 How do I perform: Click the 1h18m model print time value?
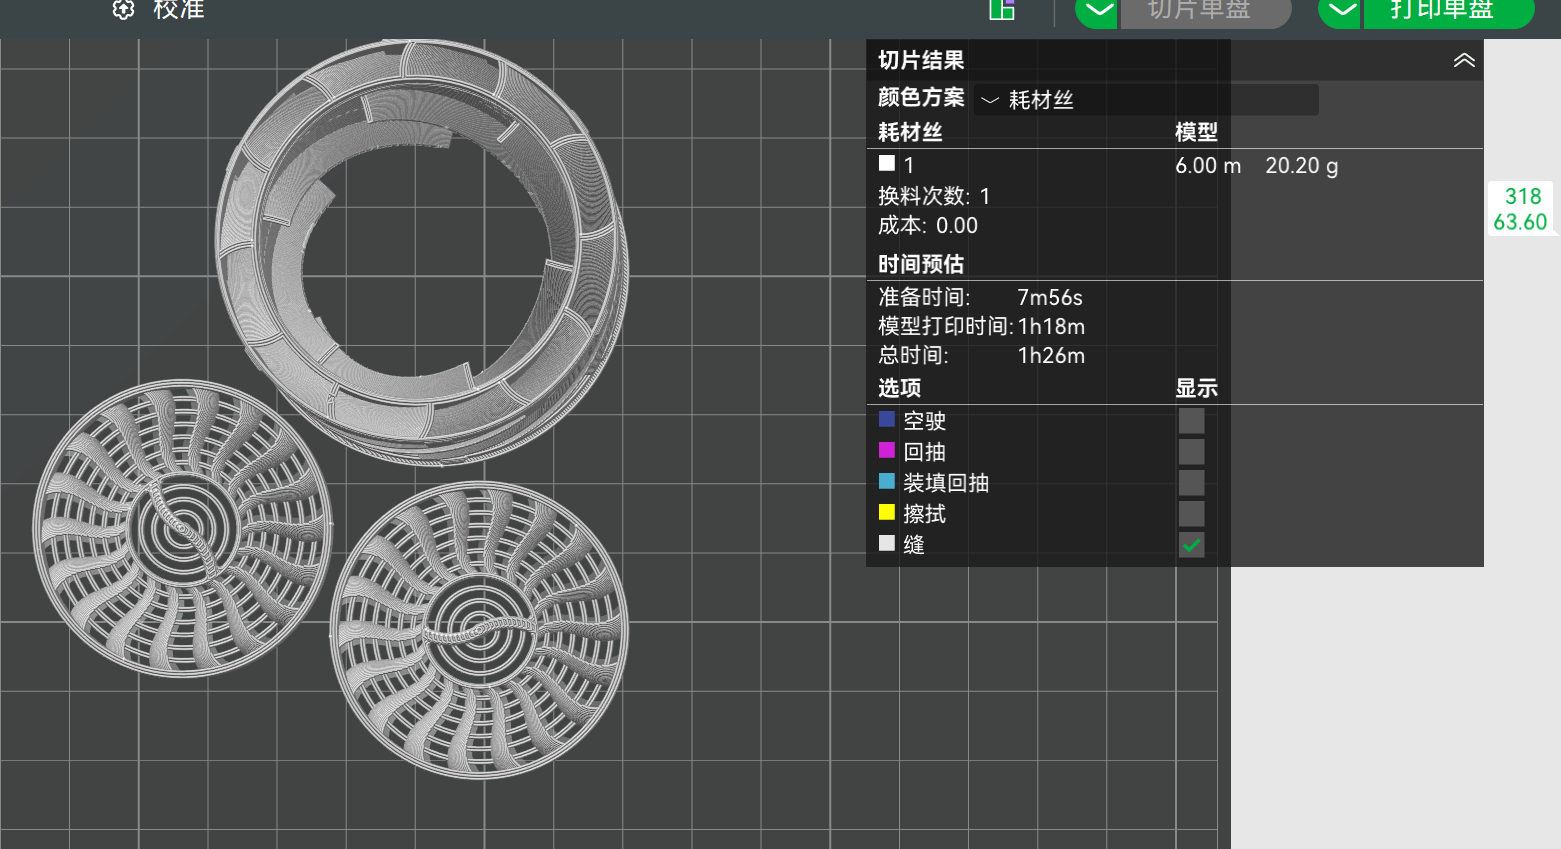point(1051,327)
